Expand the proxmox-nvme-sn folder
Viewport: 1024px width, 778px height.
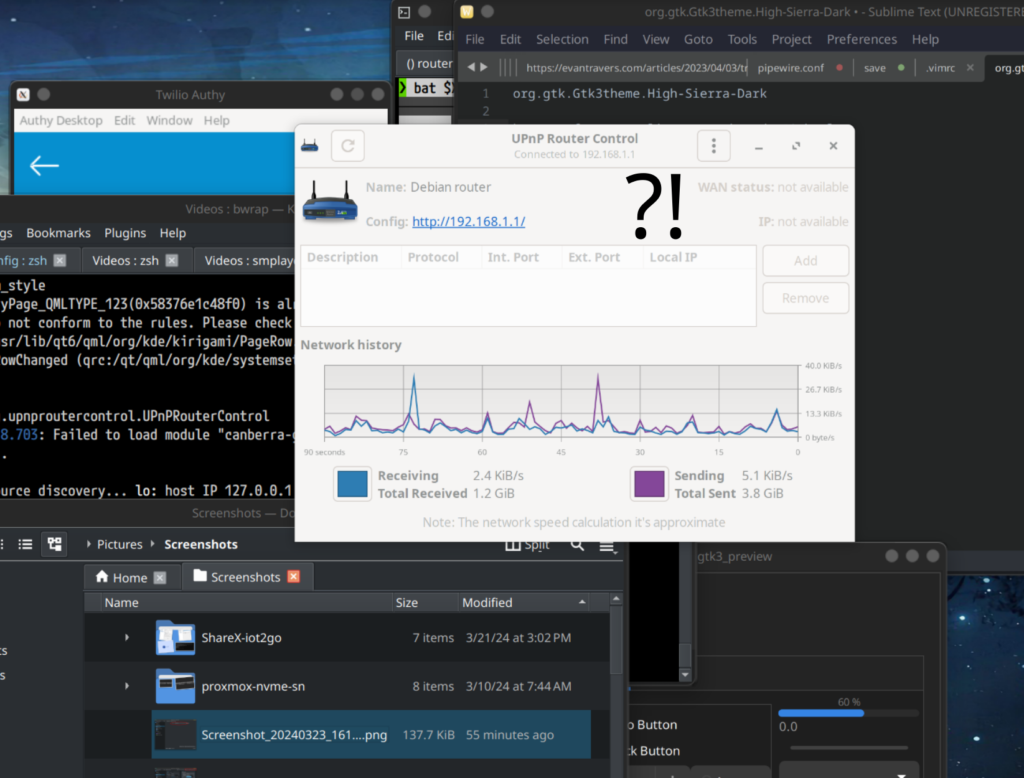[127, 687]
